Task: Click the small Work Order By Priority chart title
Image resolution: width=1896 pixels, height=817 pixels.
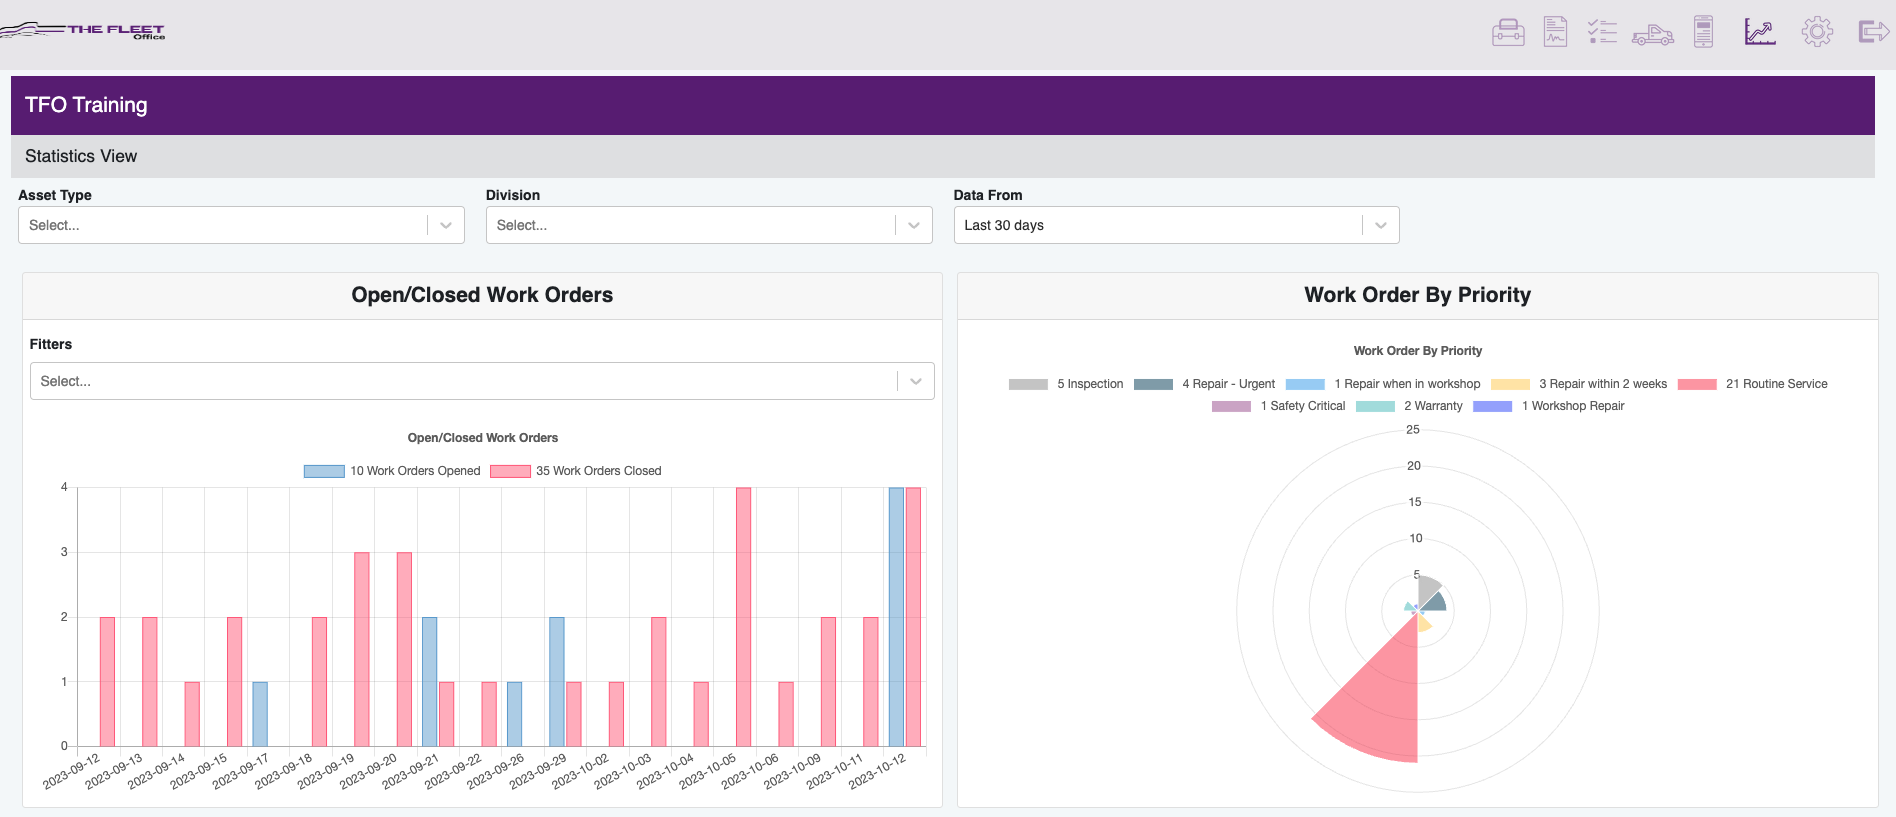Action: pyautogui.click(x=1418, y=351)
